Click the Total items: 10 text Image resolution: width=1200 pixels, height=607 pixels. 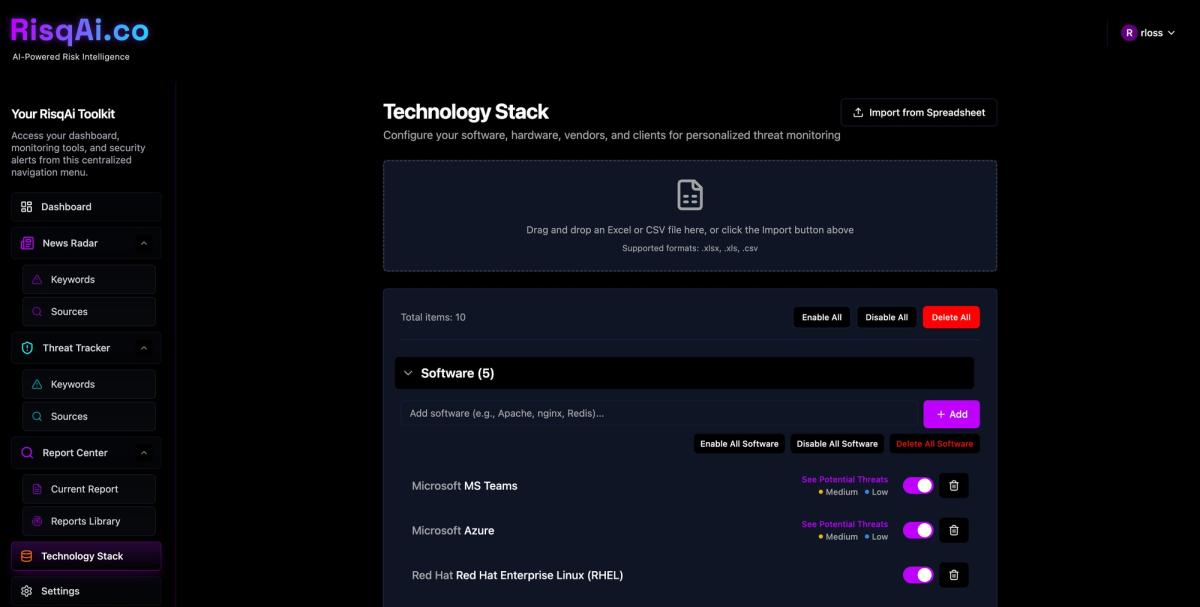tap(433, 318)
